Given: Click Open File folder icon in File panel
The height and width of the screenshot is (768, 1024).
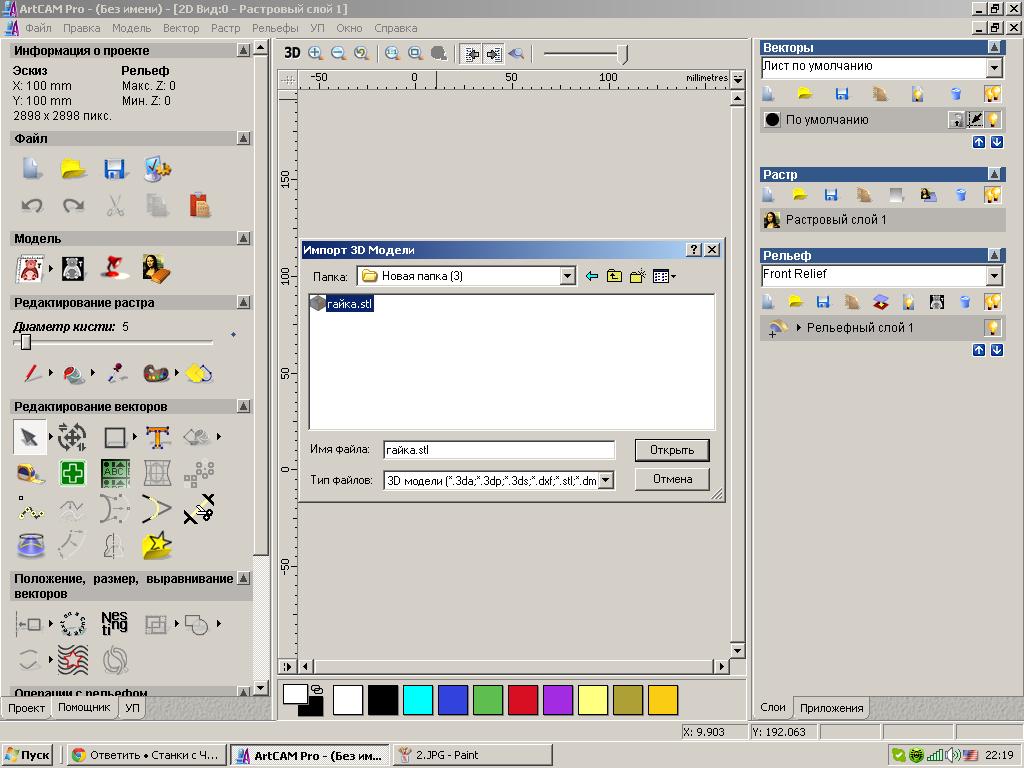Looking at the screenshot, I should (x=73, y=168).
